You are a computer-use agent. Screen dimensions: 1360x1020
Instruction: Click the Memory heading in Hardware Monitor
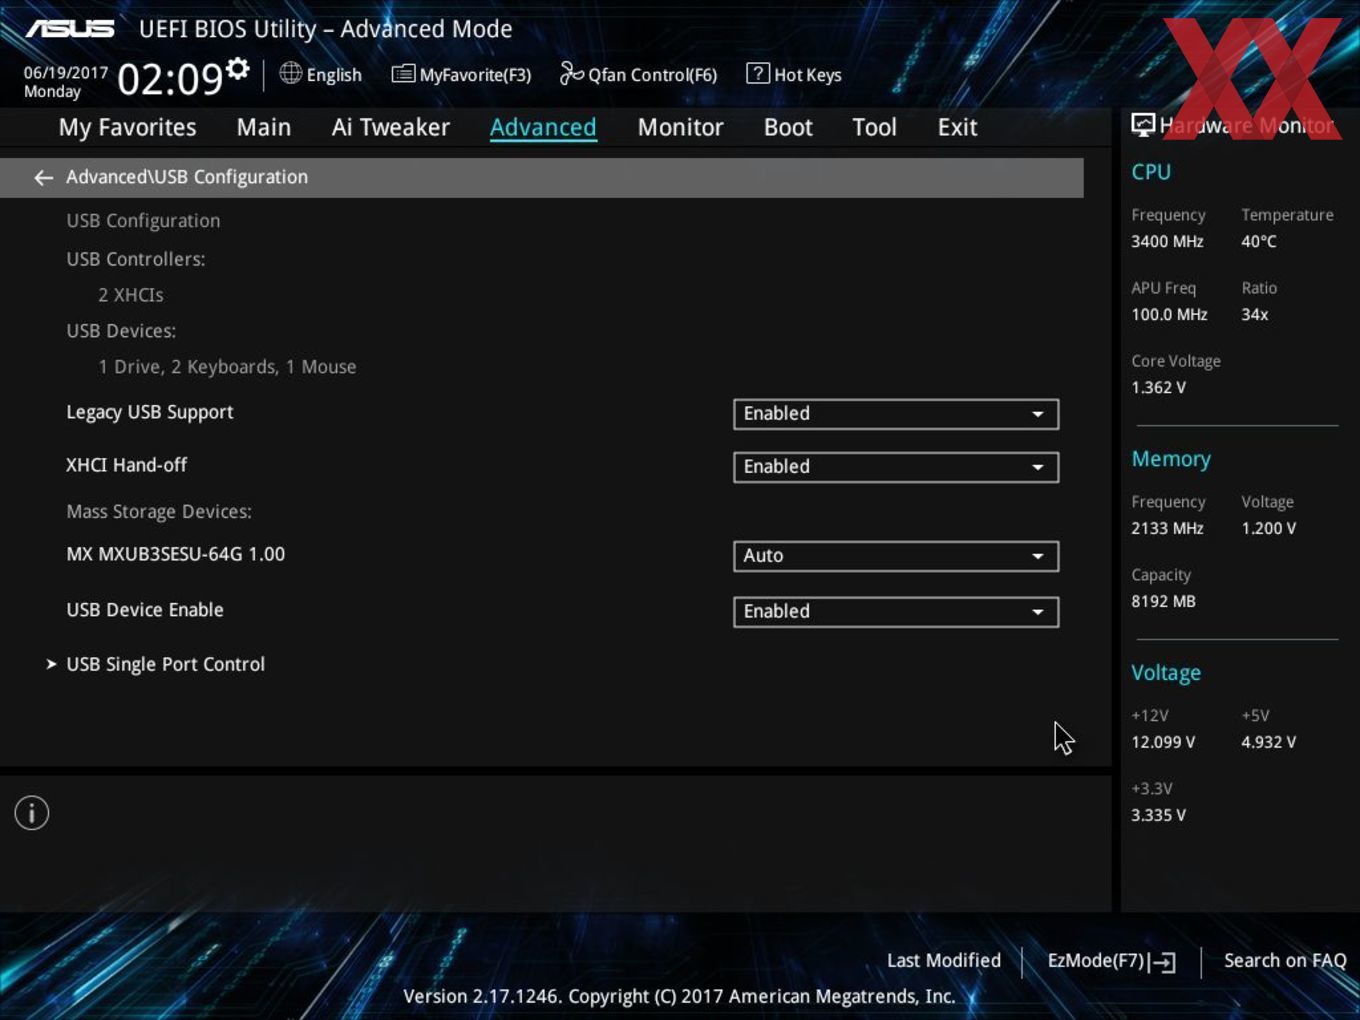pos(1171,459)
